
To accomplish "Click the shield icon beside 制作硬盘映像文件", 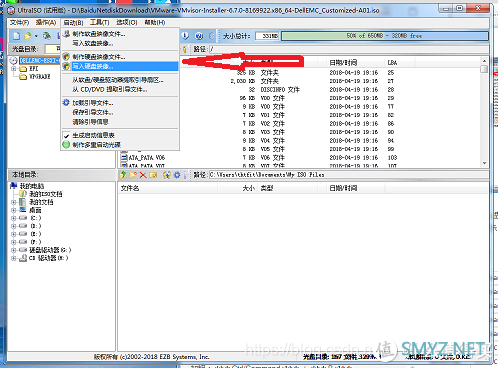I will tap(66, 57).
